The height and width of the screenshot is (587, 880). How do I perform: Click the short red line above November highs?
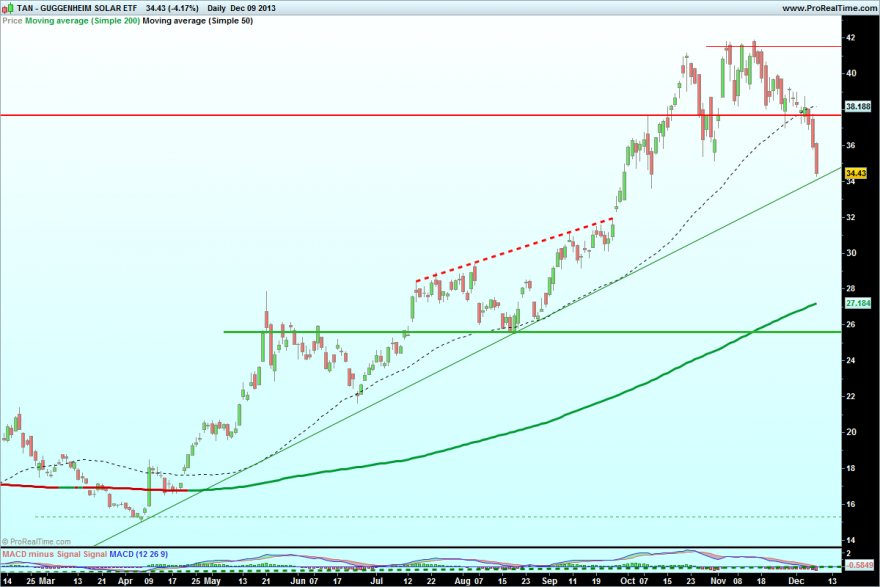[773, 47]
